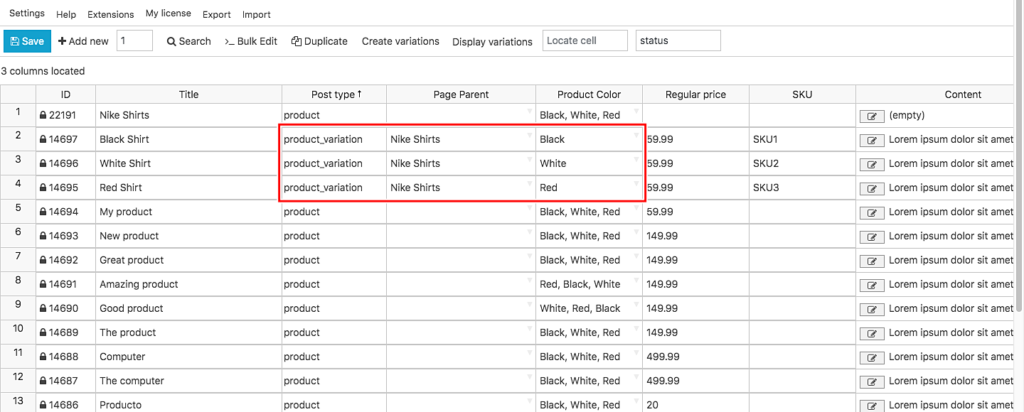The width and height of the screenshot is (1024, 412).
Task: Click the lock icon beside ID 14694
Action: tap(43, 212)
